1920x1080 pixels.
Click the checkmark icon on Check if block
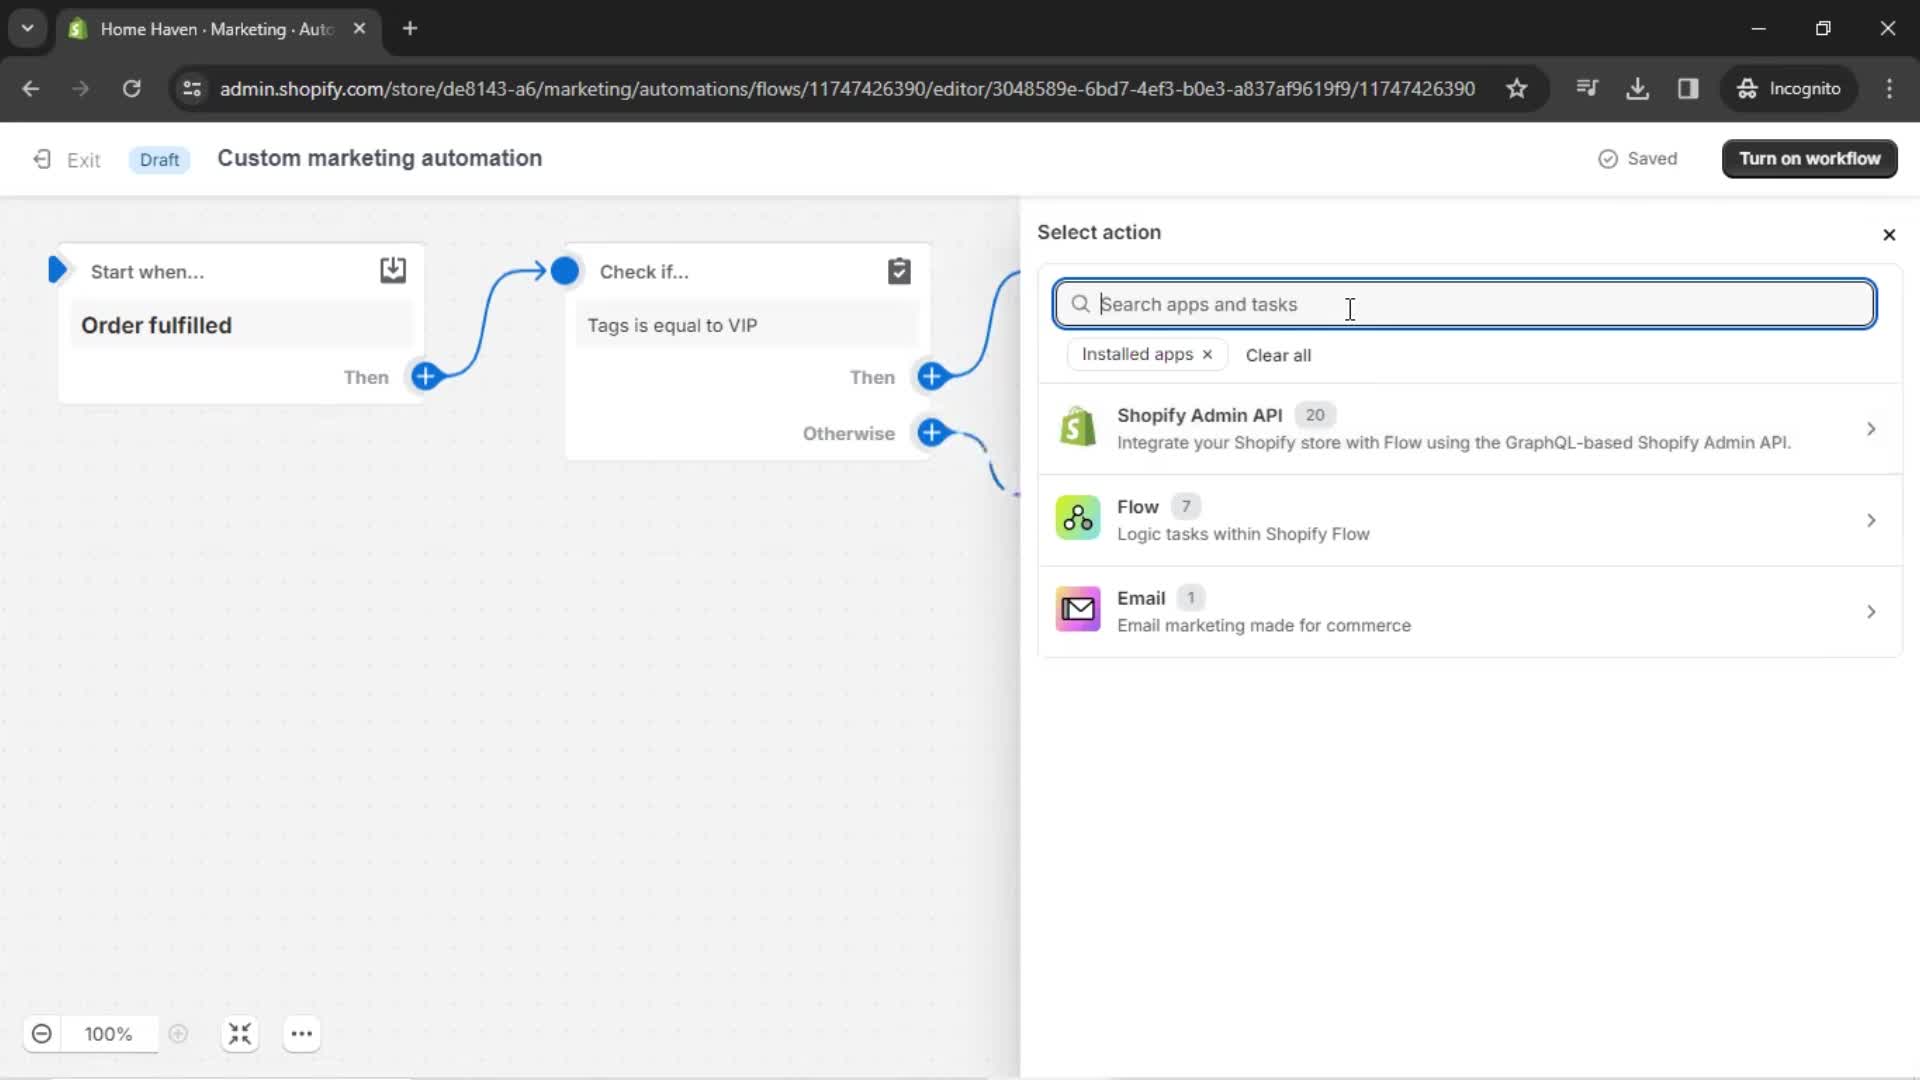(899, 272)
